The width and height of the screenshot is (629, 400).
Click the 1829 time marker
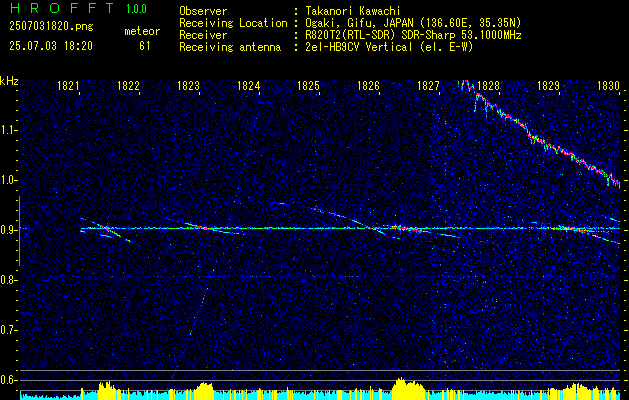pyautogui.click(x=548, y=86)
